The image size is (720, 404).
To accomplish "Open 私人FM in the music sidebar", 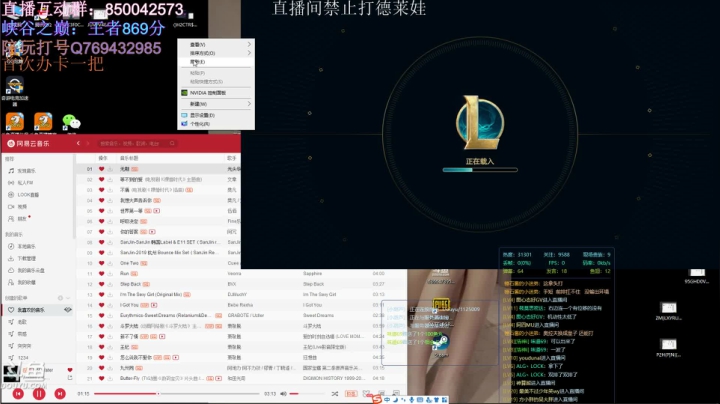I will coord(25,183).
